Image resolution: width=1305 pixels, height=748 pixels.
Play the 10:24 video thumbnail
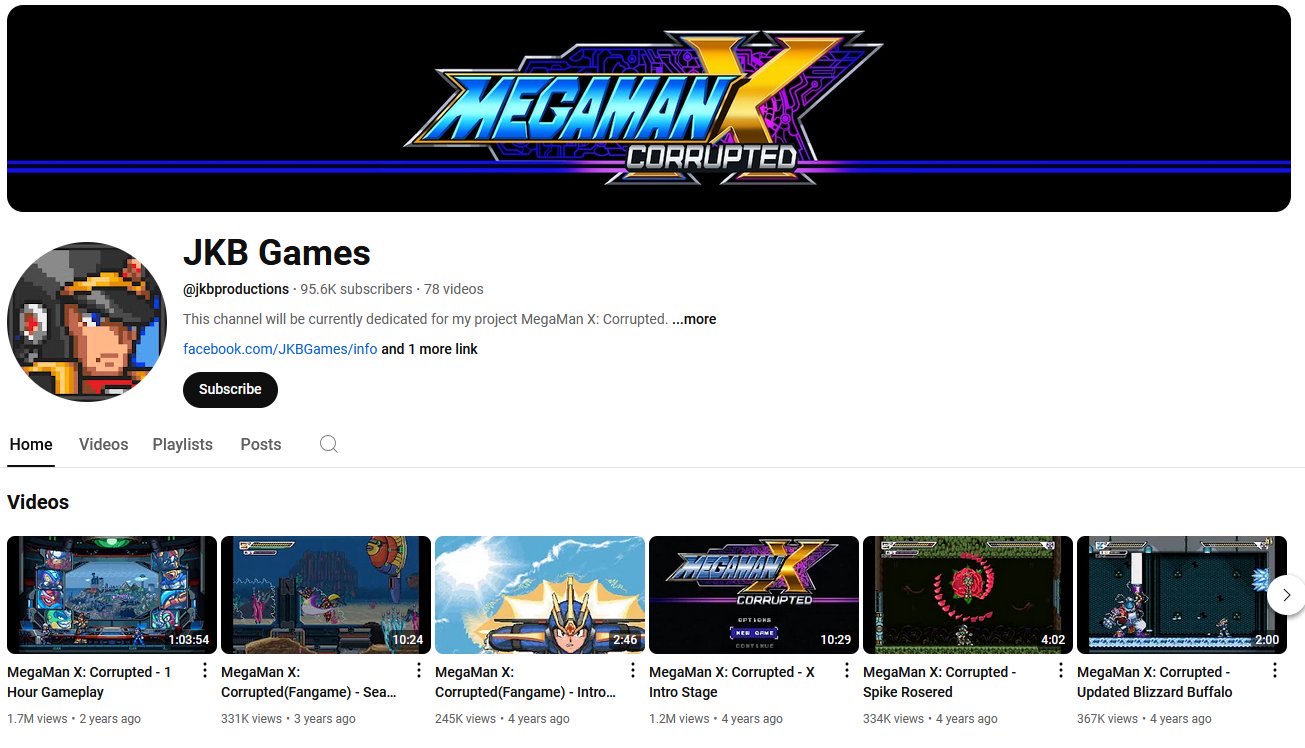326,595
